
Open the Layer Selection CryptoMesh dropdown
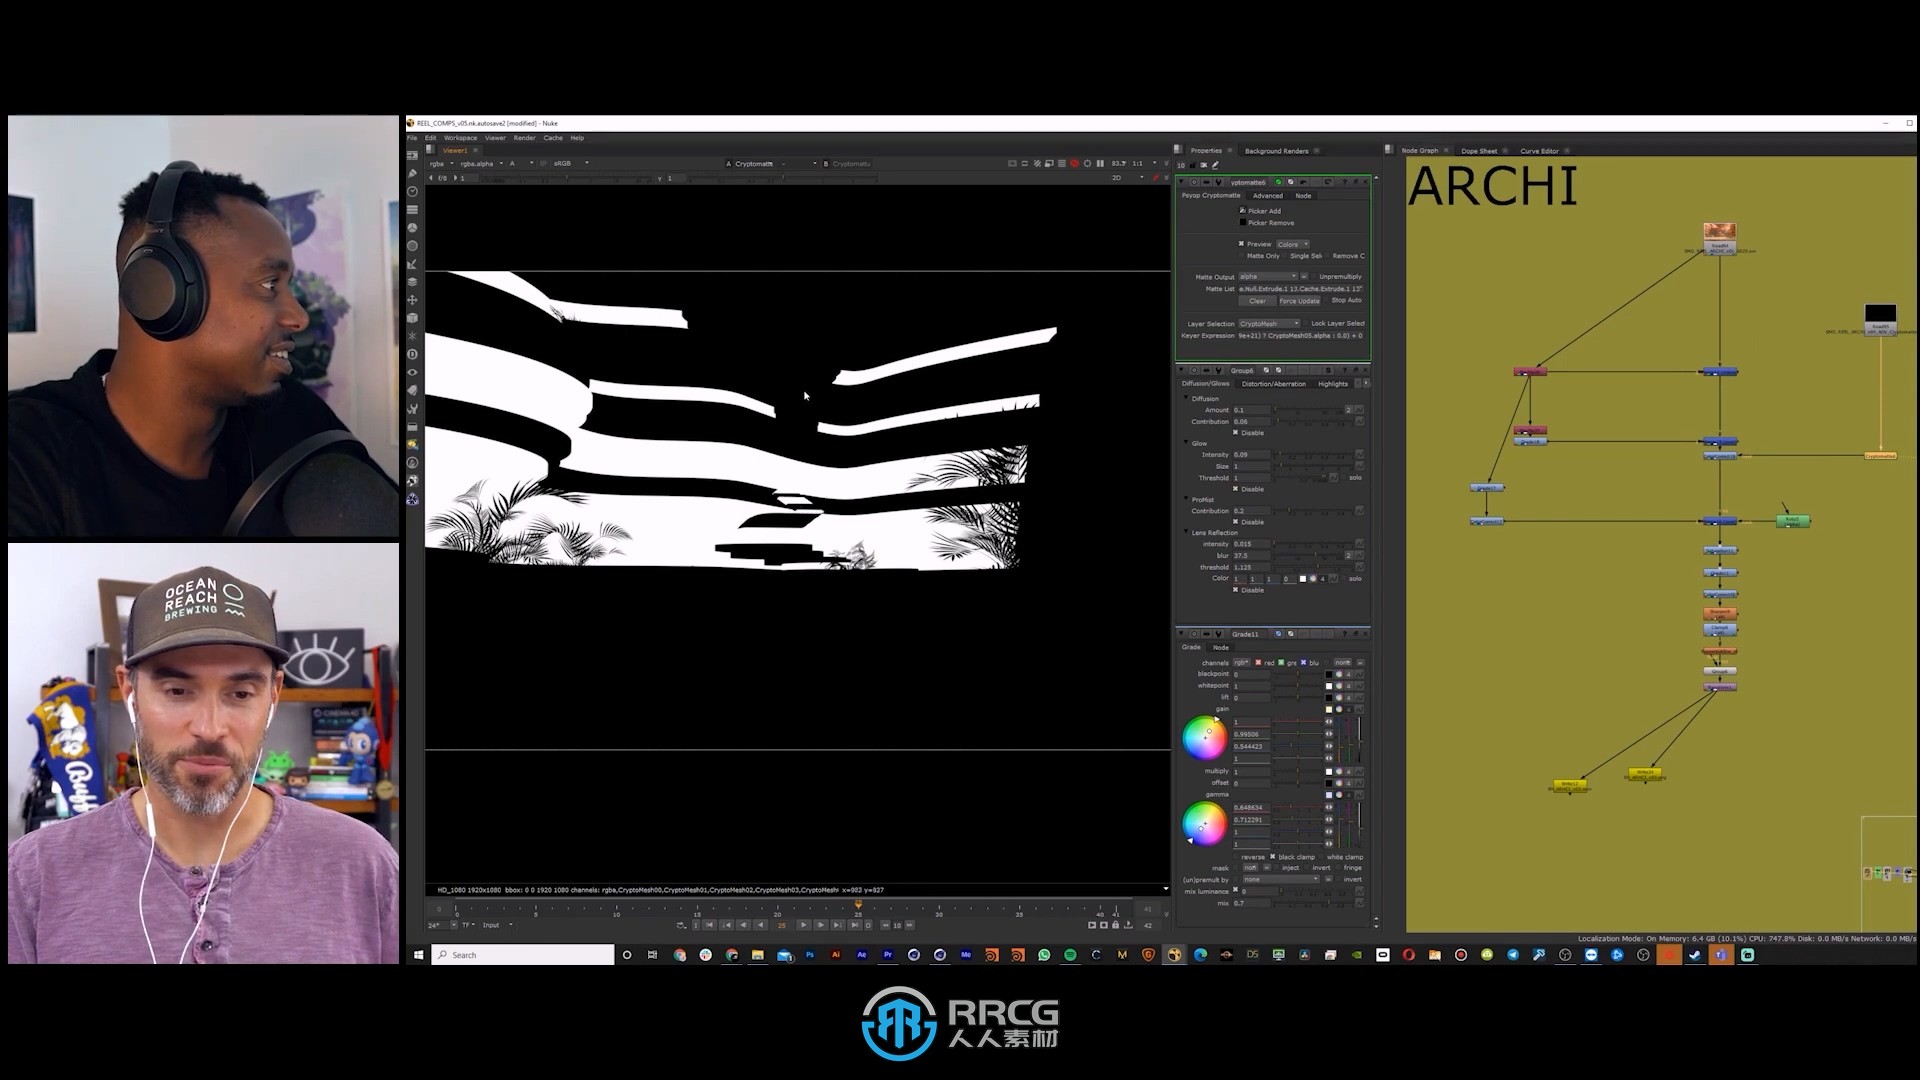tap(1269, 324)
